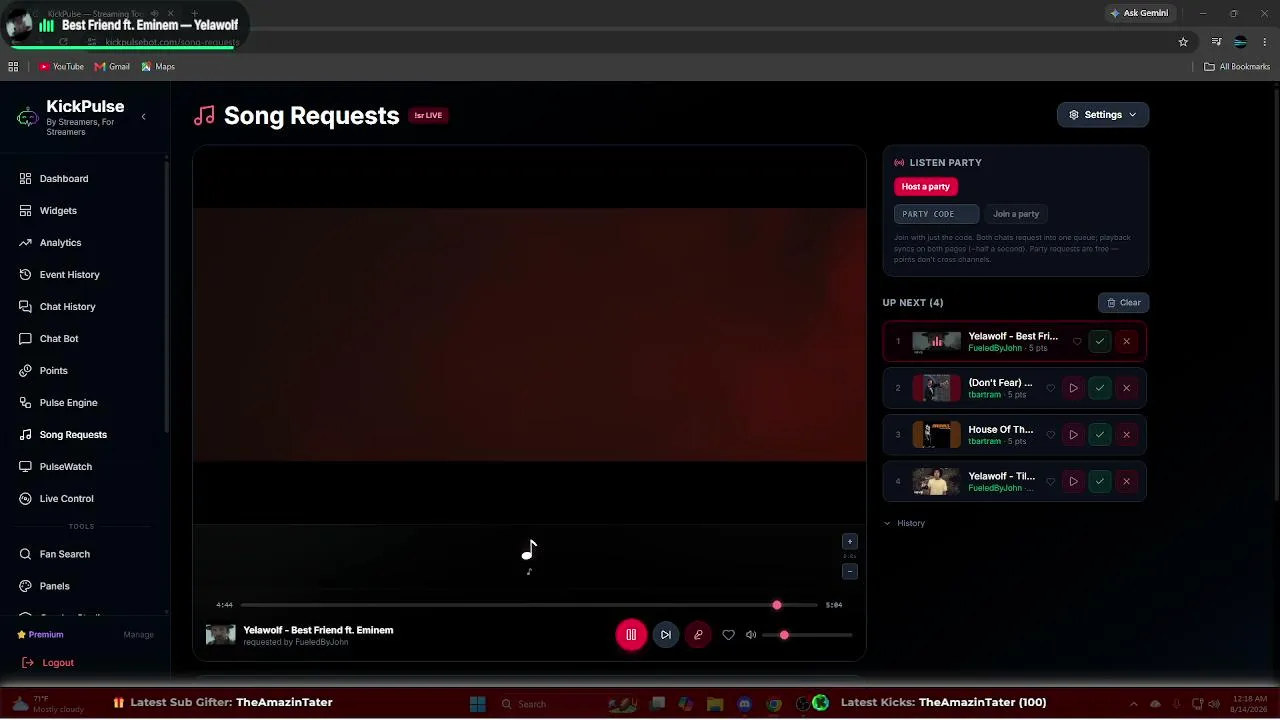1280x720 pixels.
Task: Collapse the KickPulse sidebar with the chevron
Action: point(143,117)
